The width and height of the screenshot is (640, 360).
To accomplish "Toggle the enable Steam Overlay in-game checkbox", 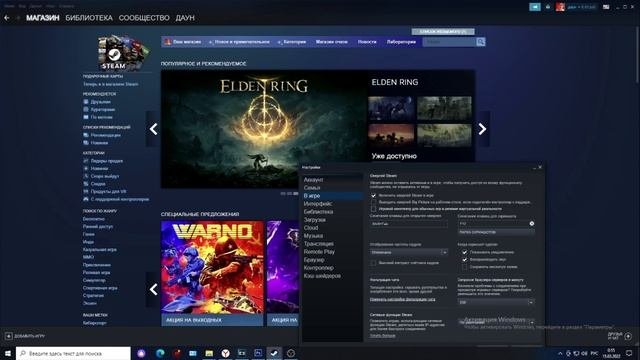I will (x=373, y=196).
